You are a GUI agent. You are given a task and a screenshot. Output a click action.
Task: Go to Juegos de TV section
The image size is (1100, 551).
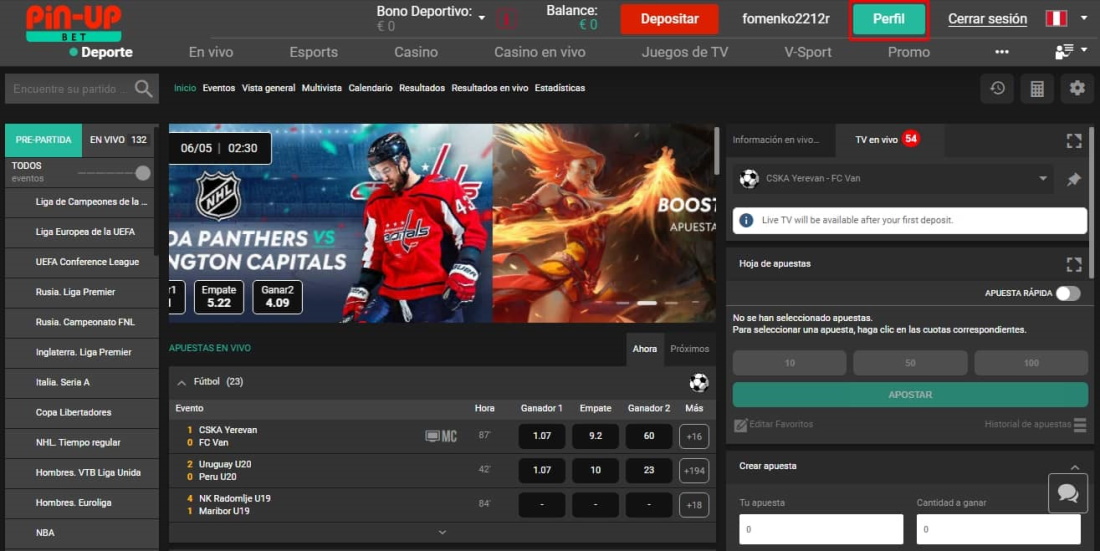point(685,52)
